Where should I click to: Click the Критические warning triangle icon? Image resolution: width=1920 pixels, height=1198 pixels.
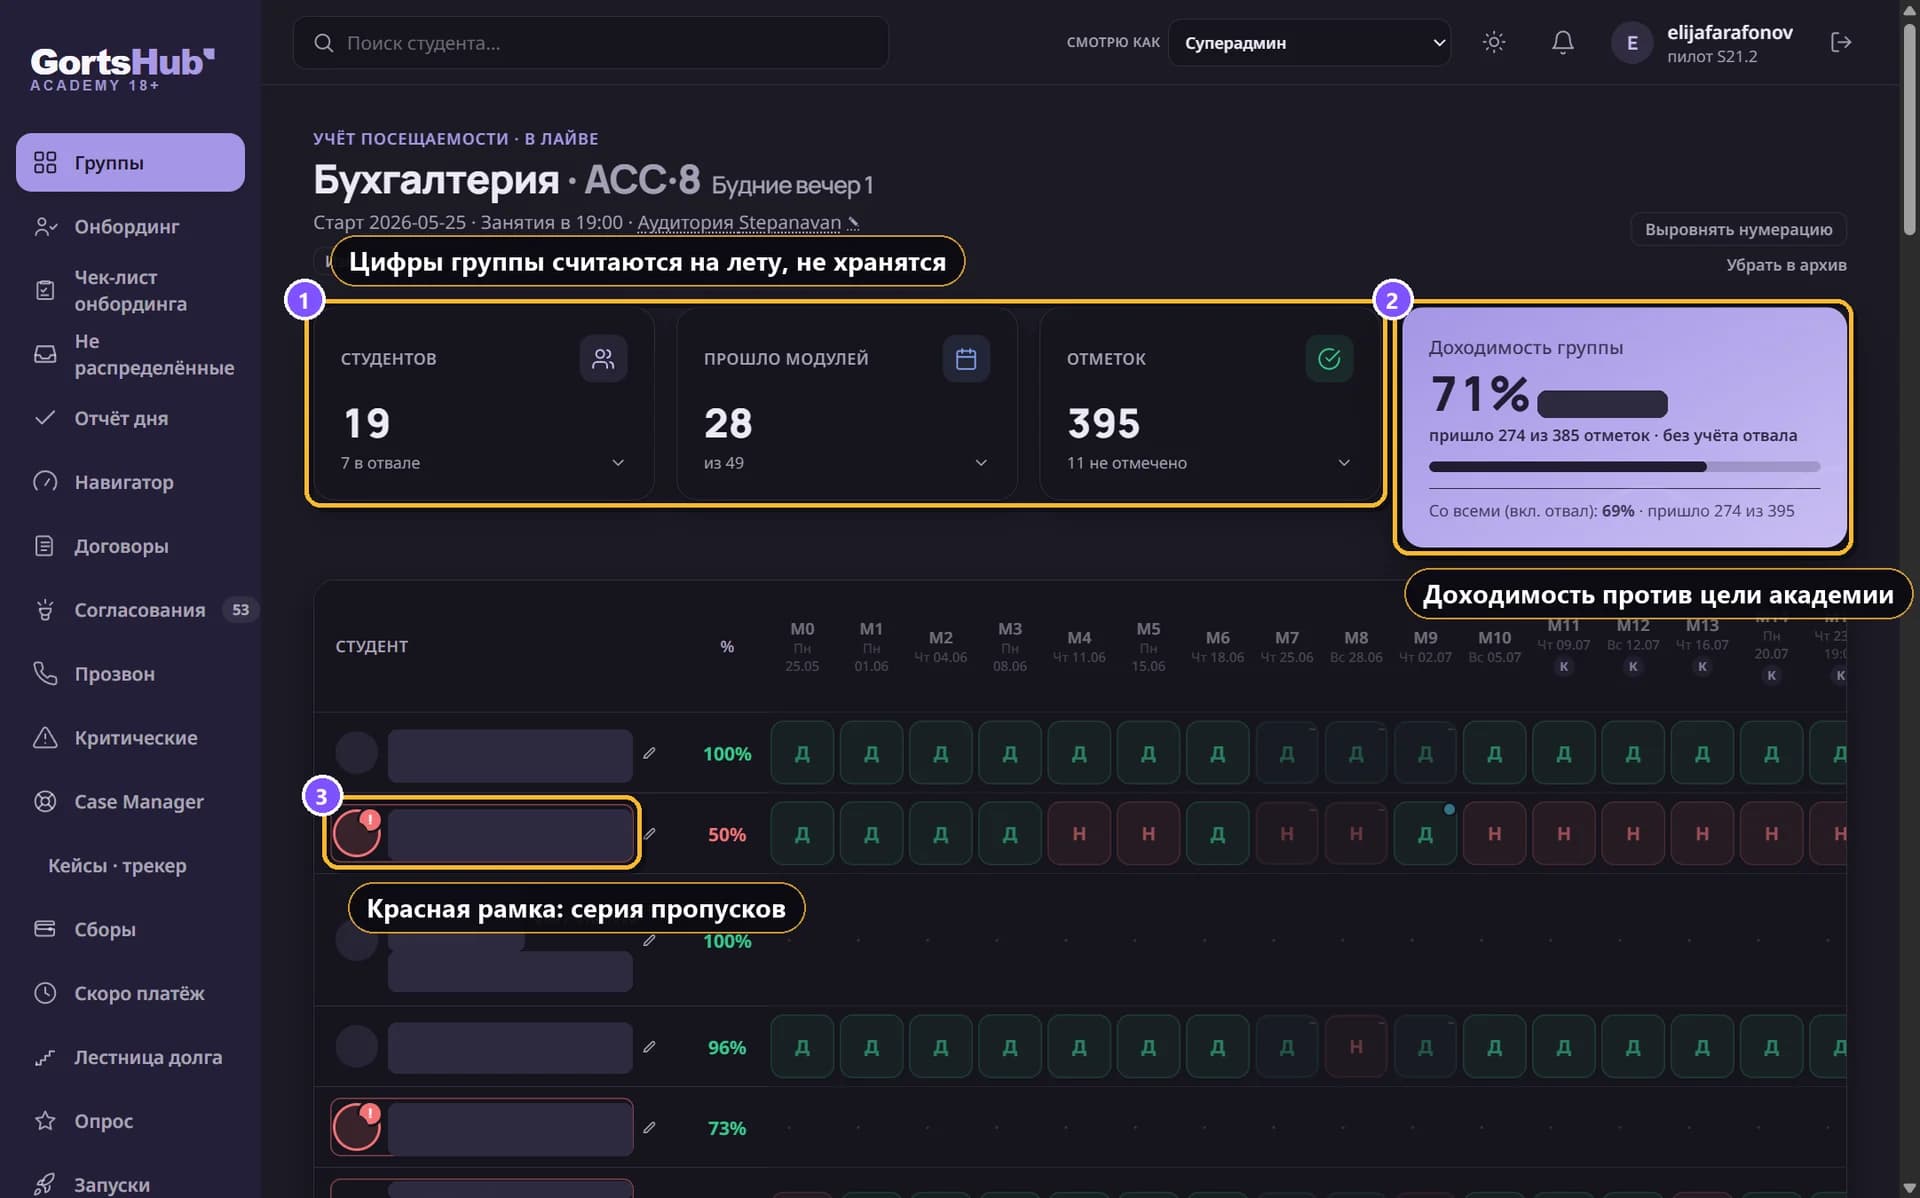click(x=45, y=738)
